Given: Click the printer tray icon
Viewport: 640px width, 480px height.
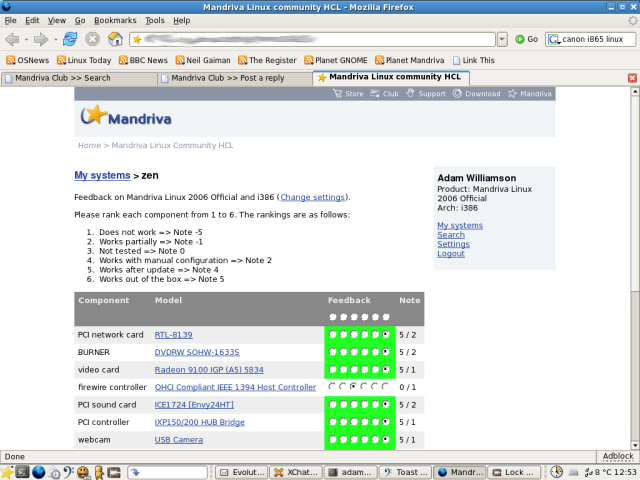Looking at the screenshot, I should 573,472.
